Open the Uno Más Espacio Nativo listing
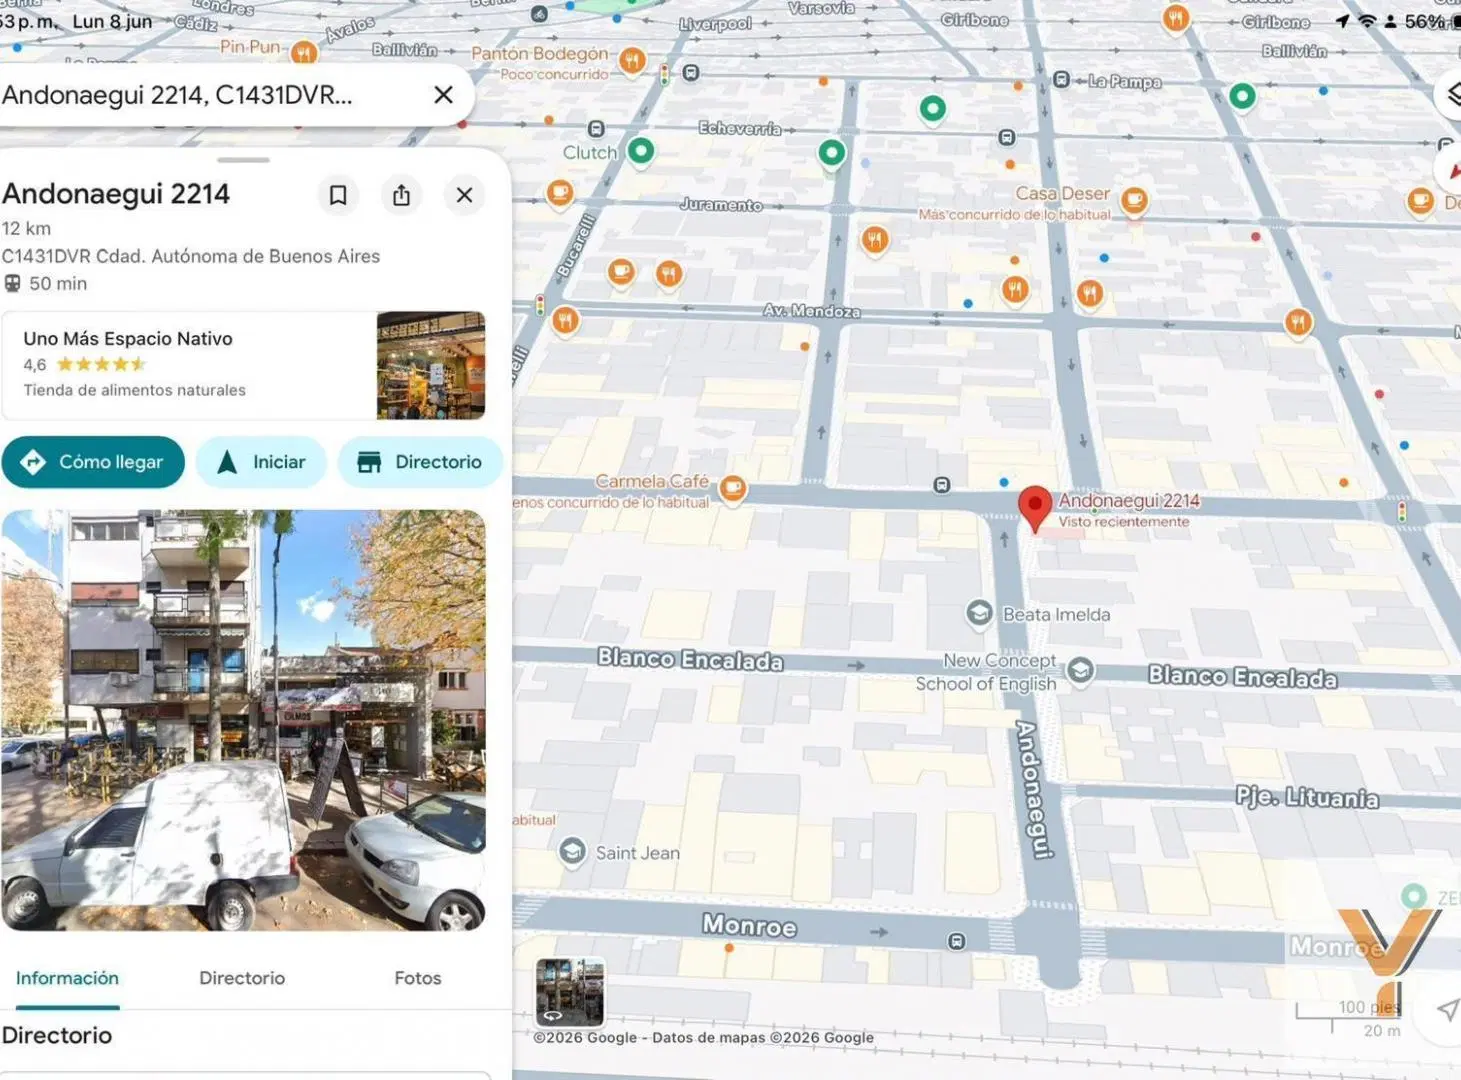1461x1080 pixels. pos(244,365)
